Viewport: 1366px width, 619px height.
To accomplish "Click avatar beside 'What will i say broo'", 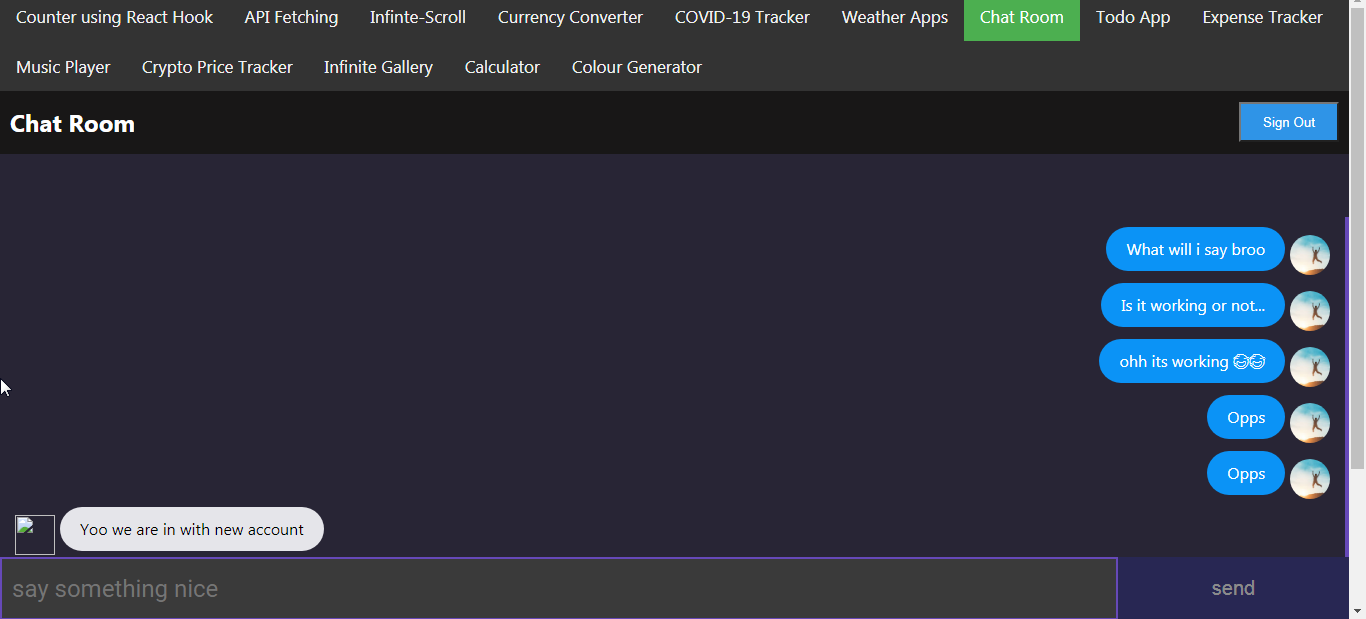I will tap(1310, 255).
